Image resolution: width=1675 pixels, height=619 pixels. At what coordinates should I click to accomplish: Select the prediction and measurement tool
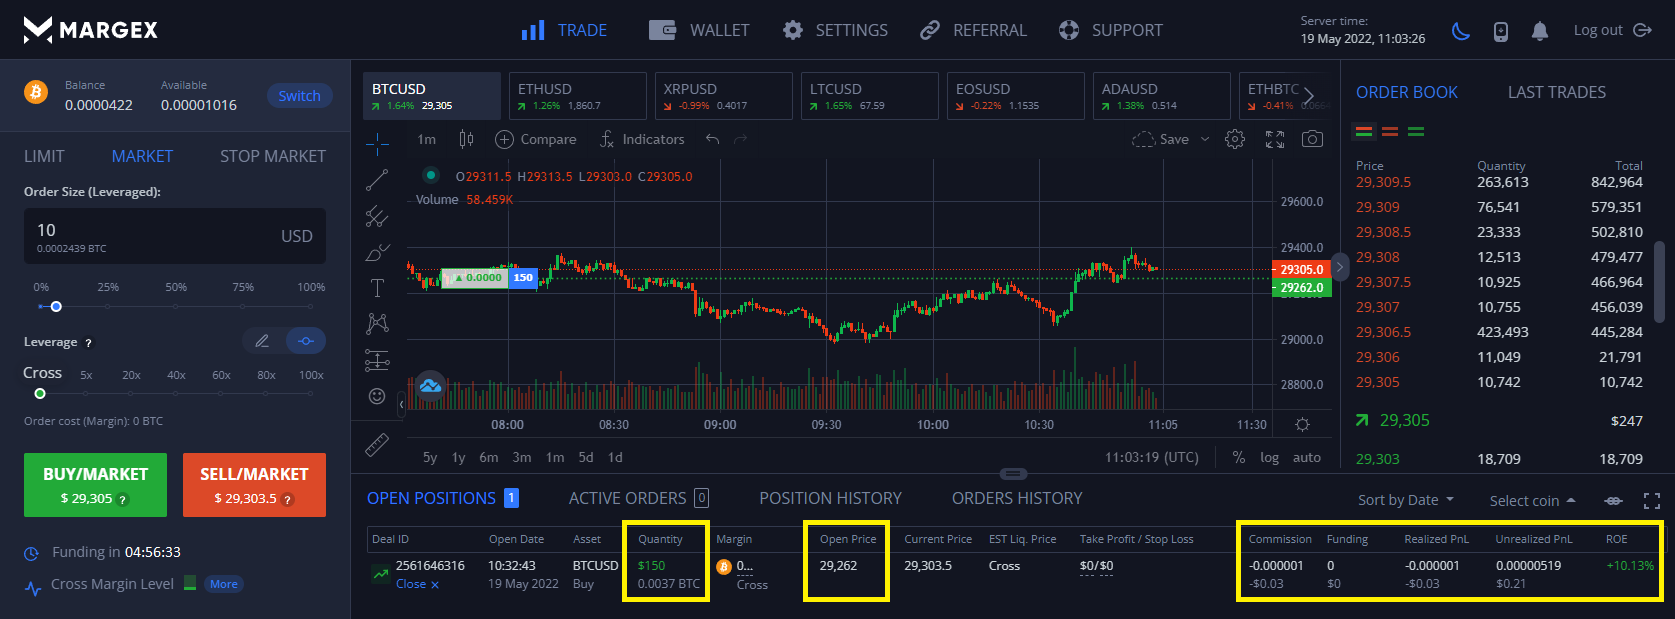(x=377, y=360)
